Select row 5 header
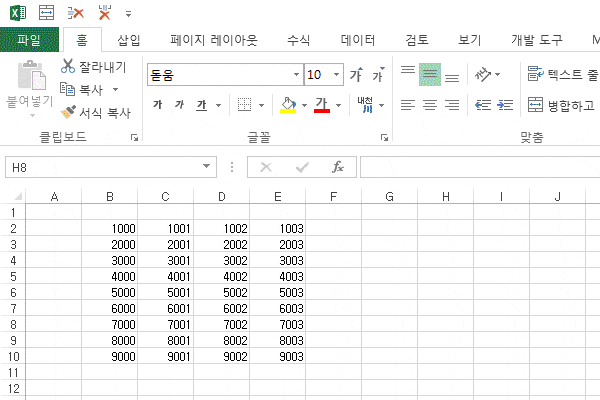 click(x=13, y=276)
